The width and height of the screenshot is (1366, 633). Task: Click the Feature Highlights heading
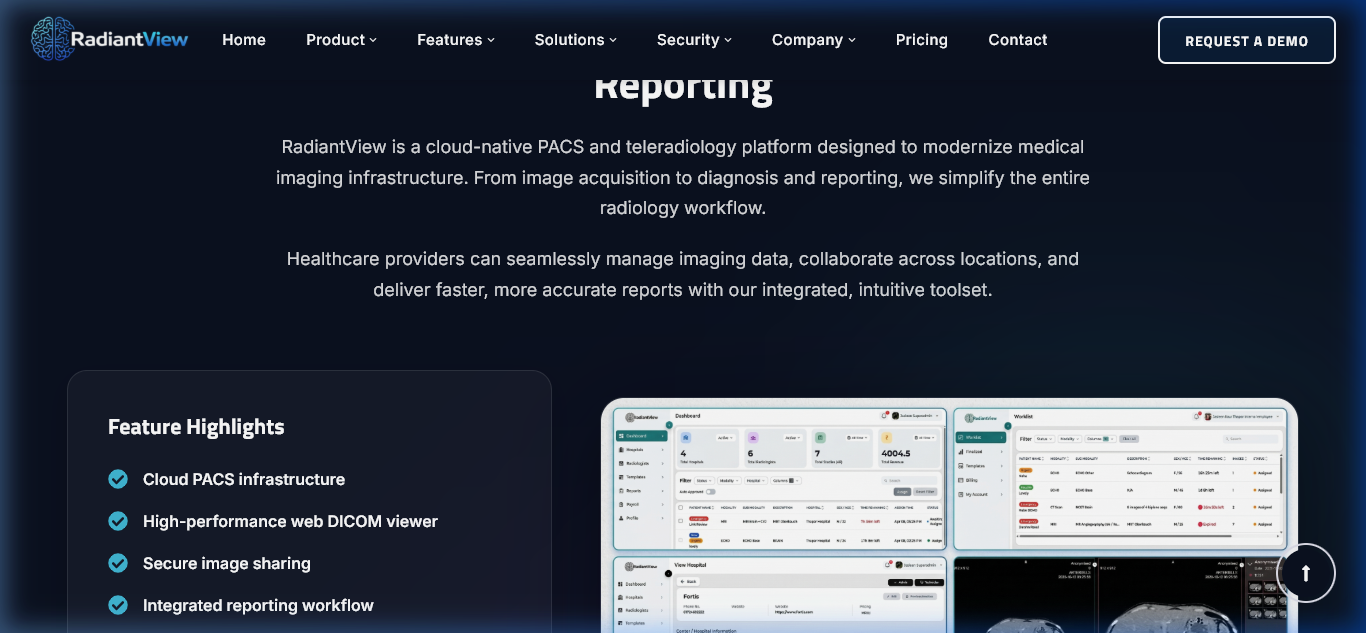(196, 427)
